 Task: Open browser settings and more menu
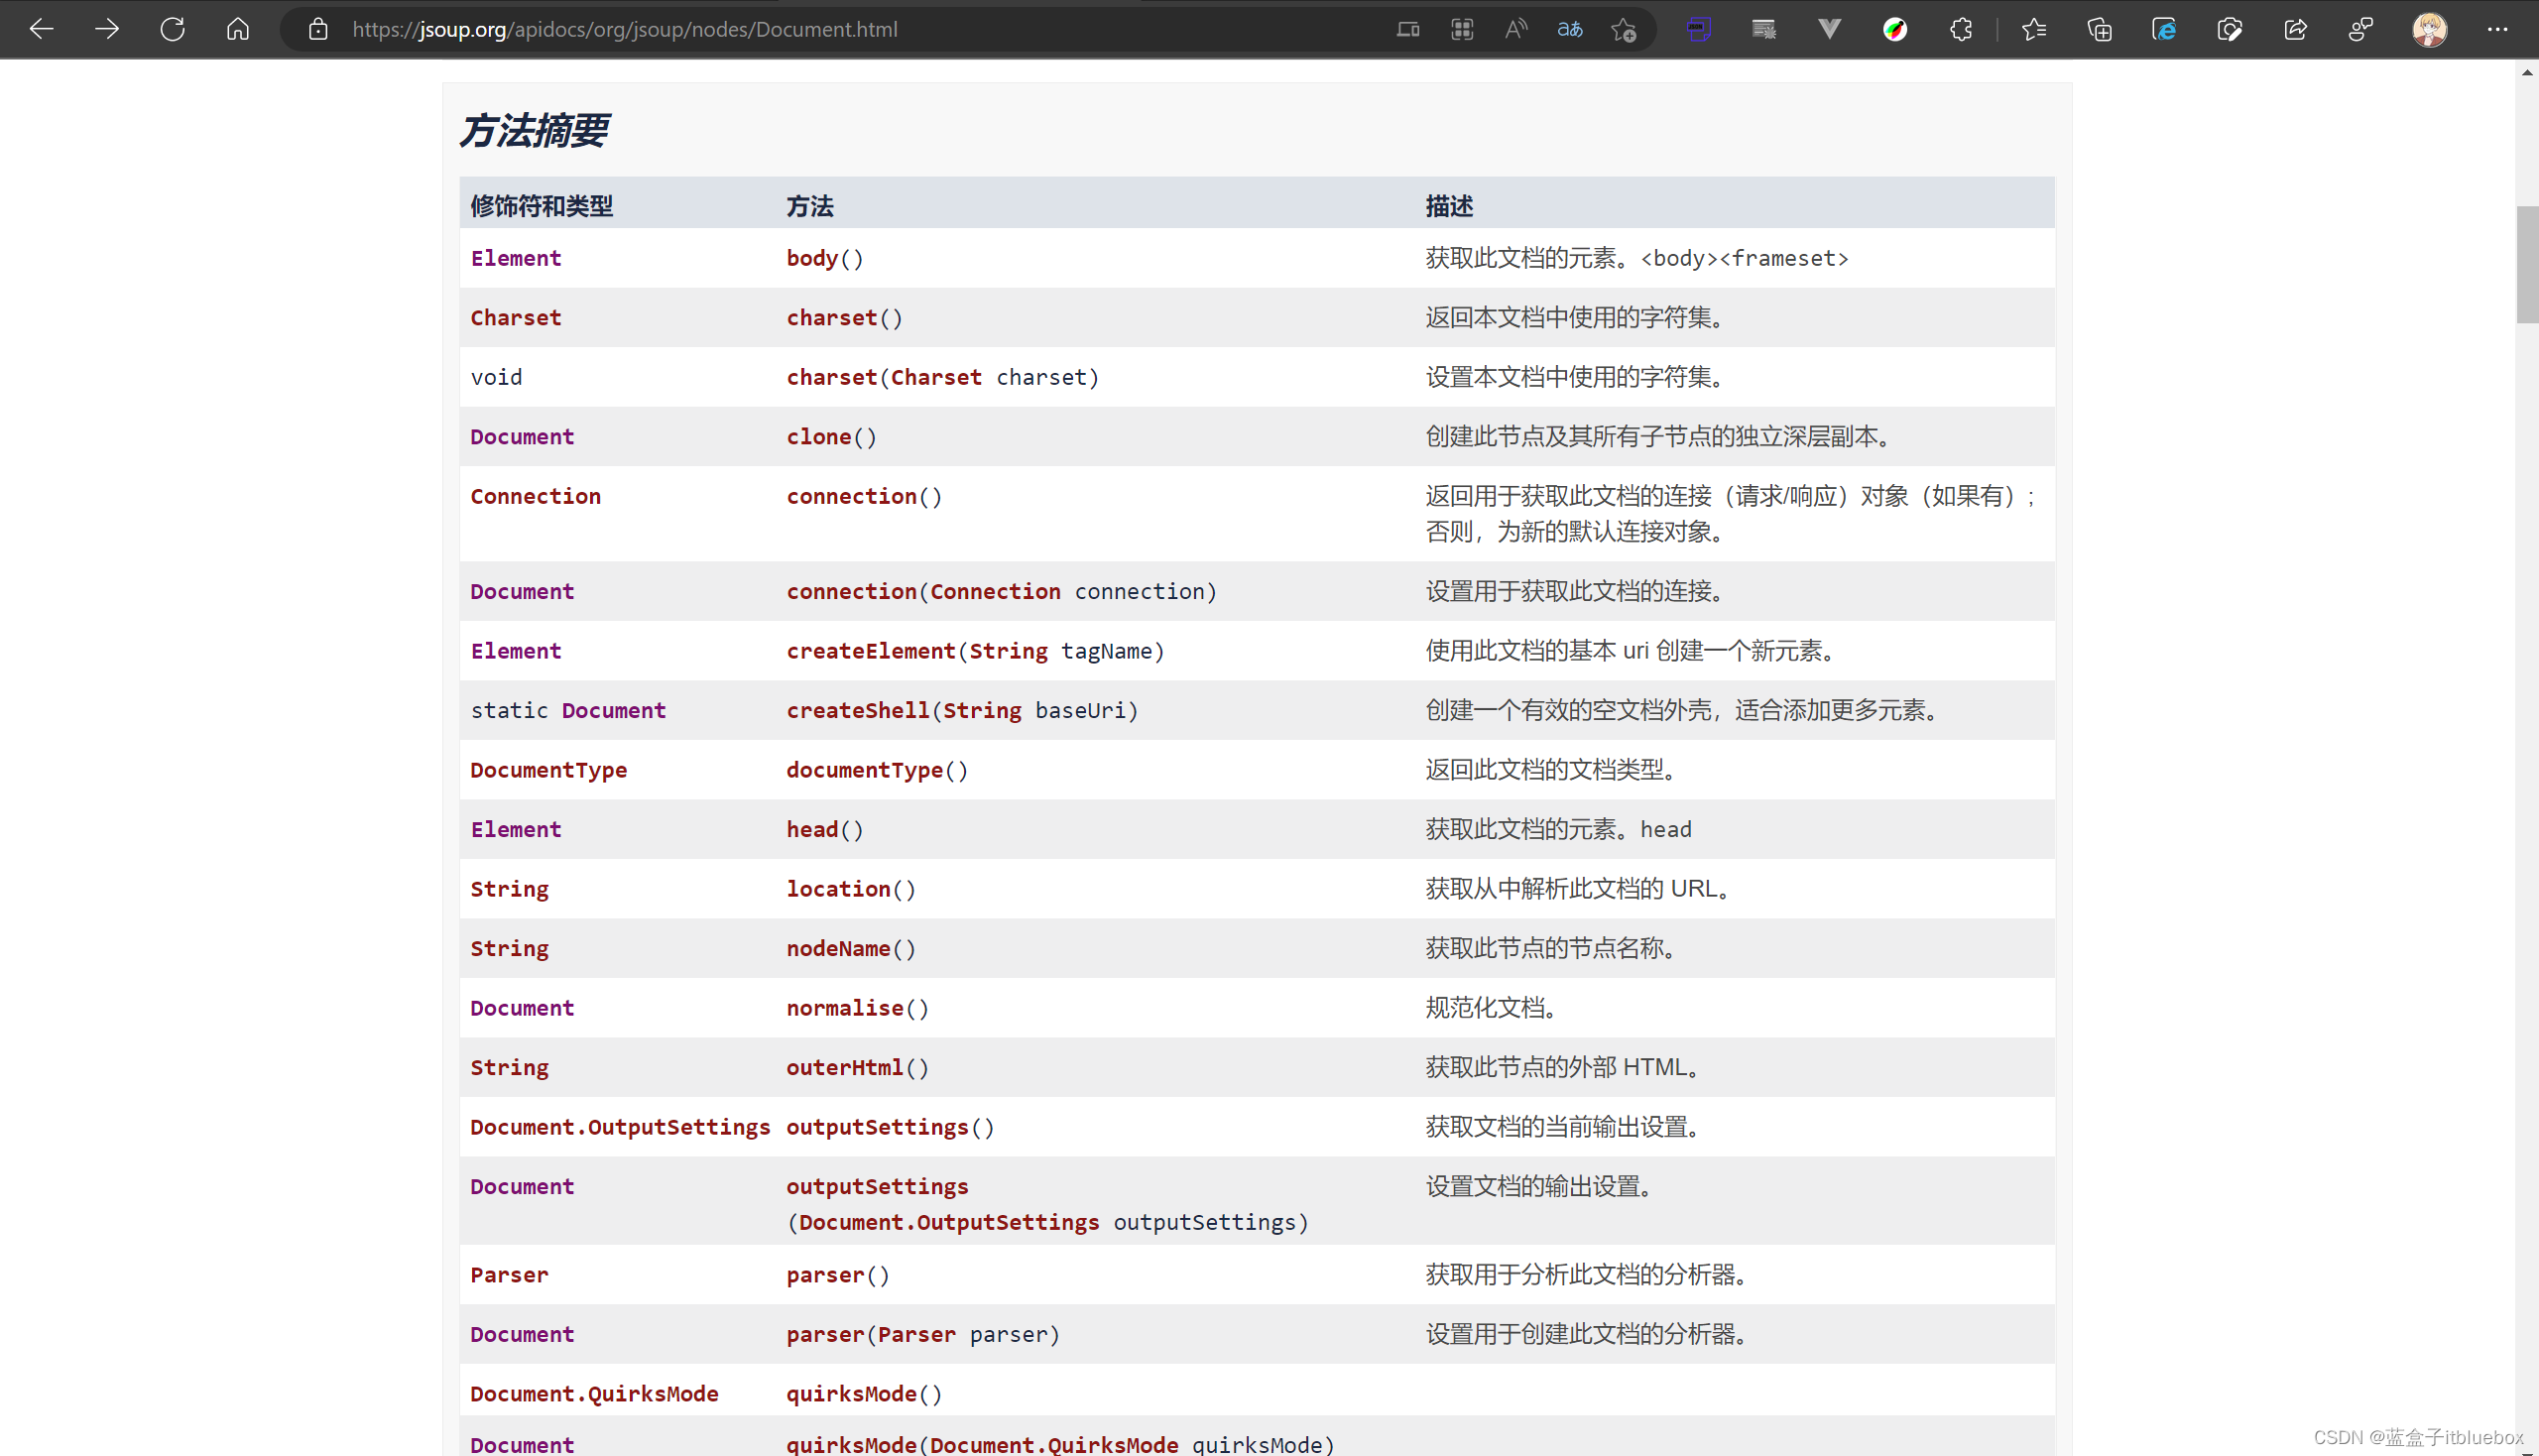pos(2497,29)
